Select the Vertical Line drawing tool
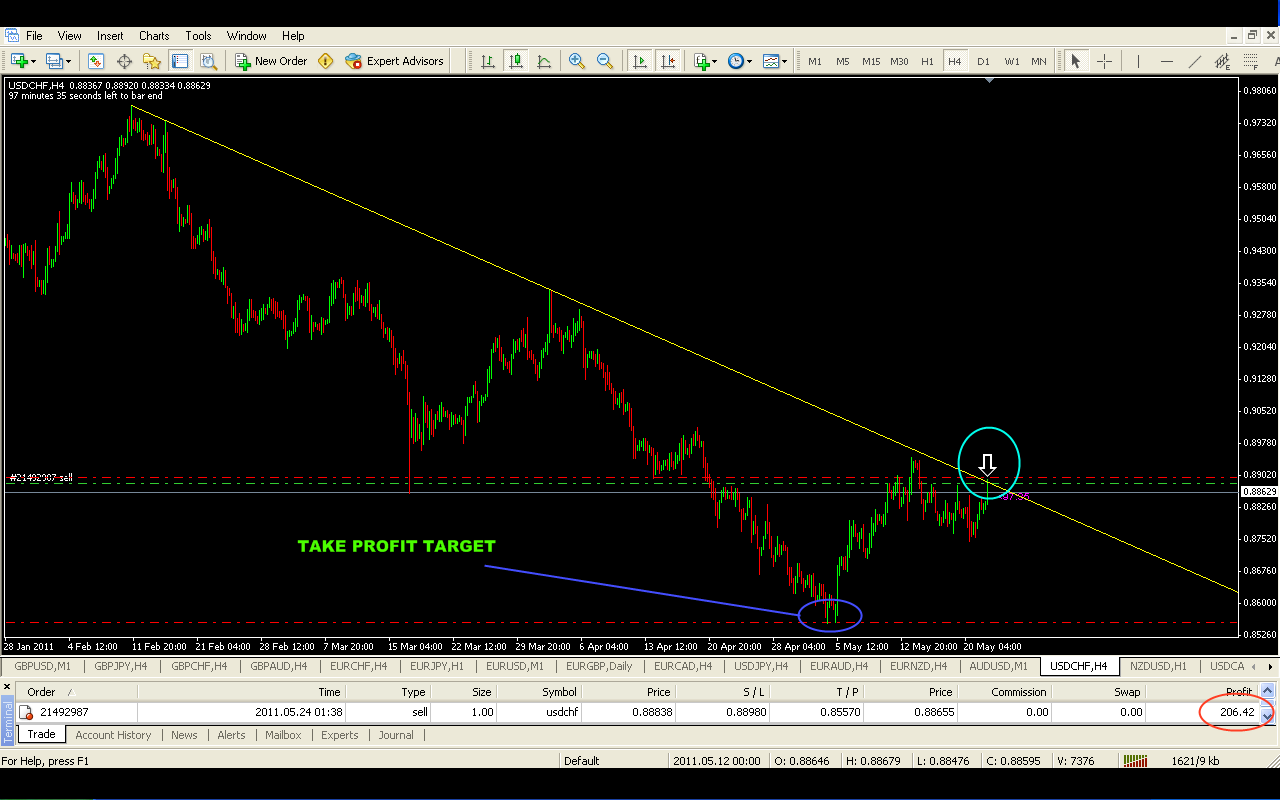 click(1138, 61)
